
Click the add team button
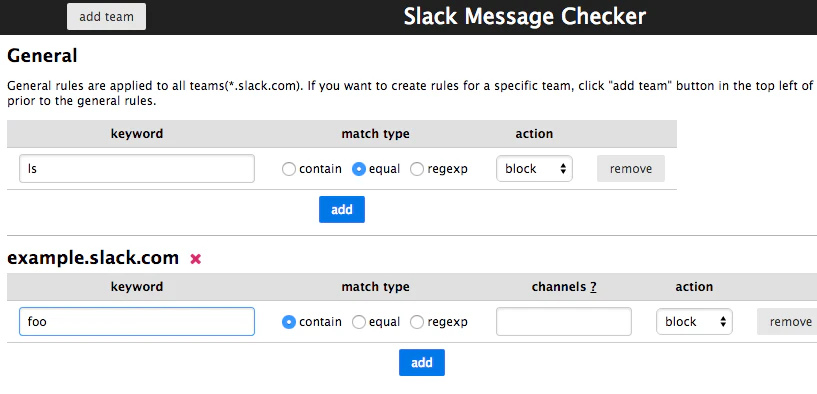[106, 17]
